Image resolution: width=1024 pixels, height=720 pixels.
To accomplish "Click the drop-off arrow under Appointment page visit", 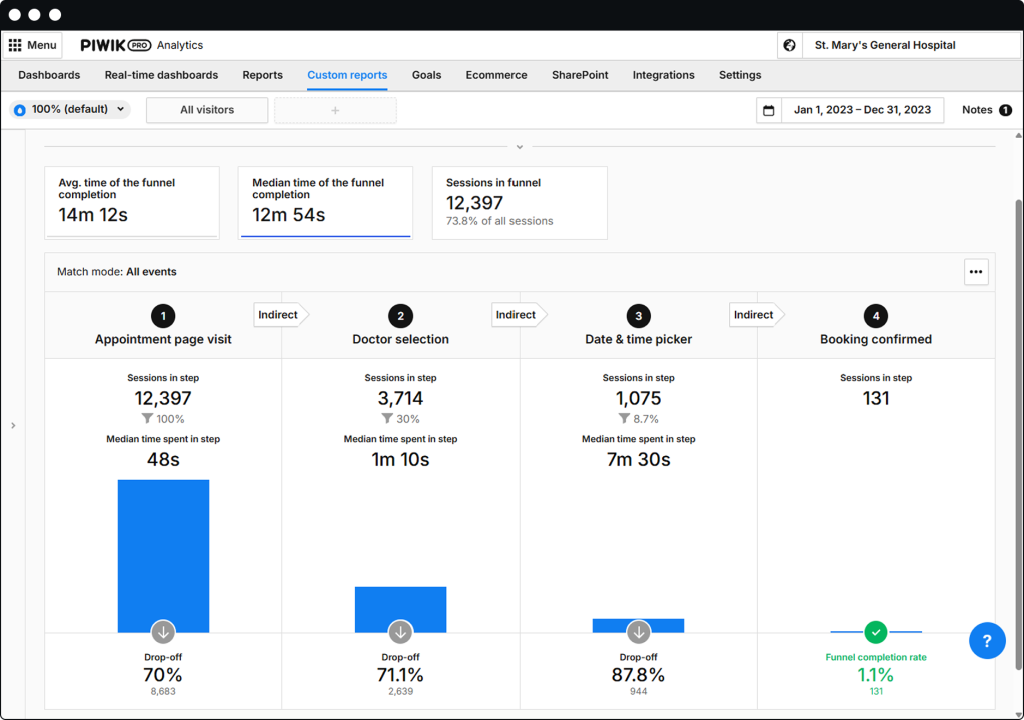I will coord(163,632).
